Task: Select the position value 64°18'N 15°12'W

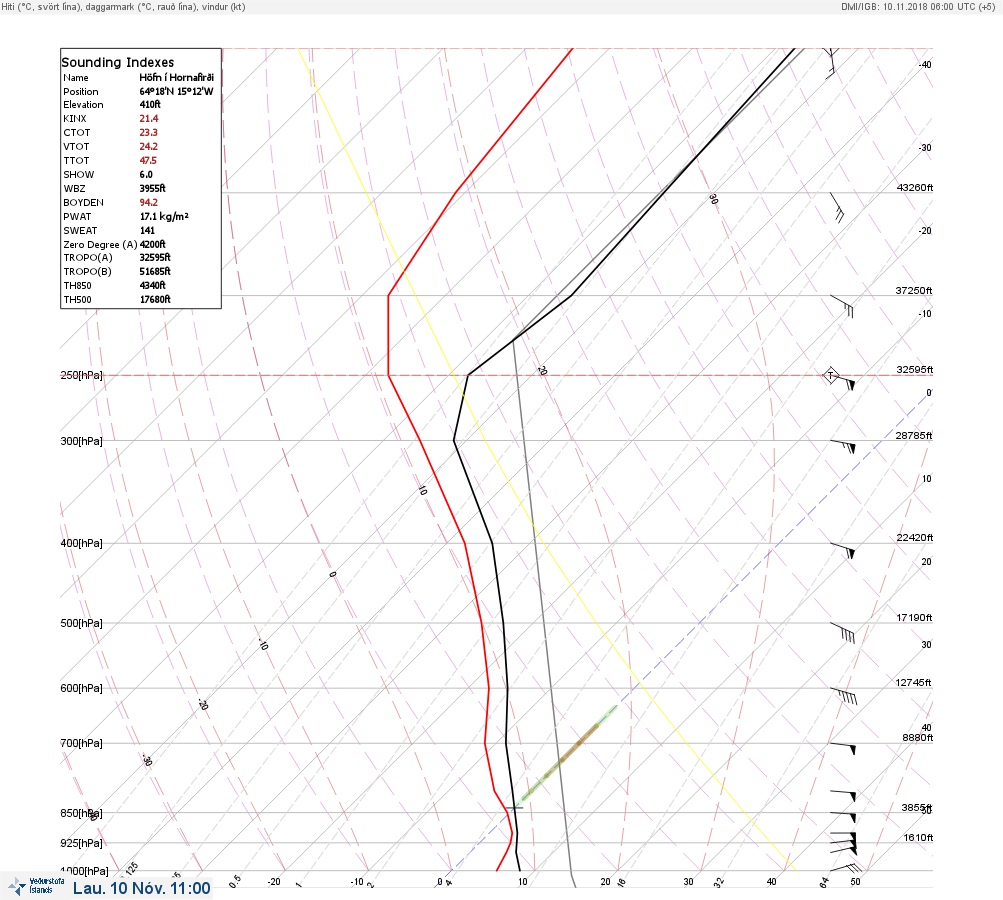Action: pos(177,91)
